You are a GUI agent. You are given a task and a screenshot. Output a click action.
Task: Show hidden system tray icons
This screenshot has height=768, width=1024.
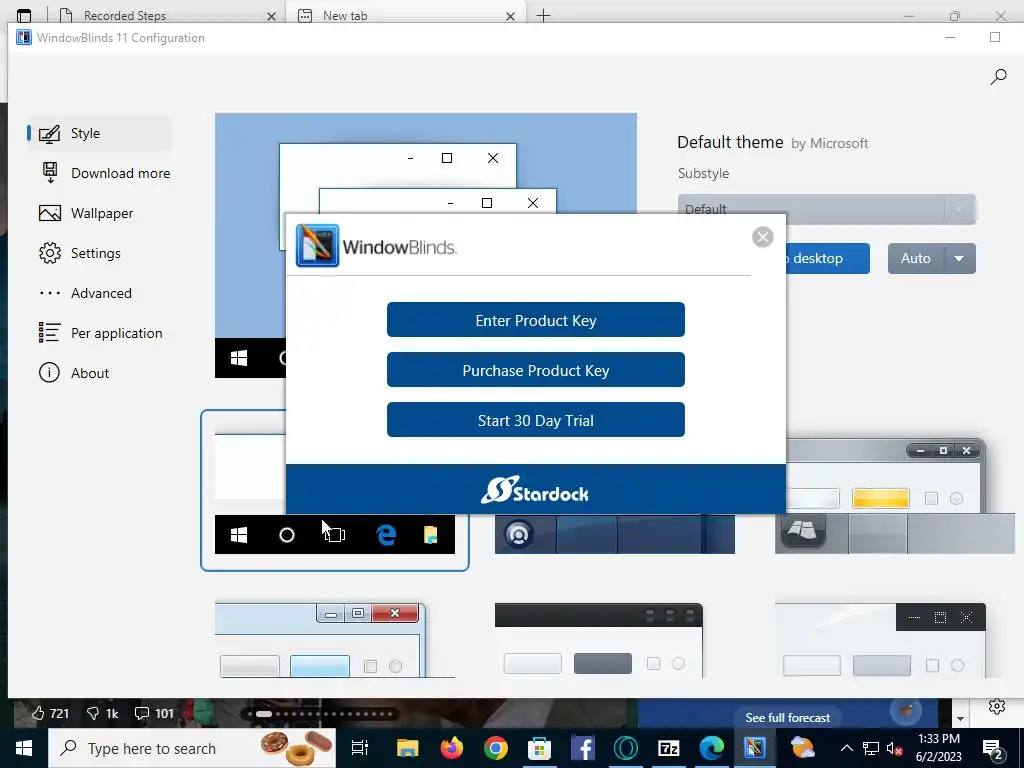[846, 748]
